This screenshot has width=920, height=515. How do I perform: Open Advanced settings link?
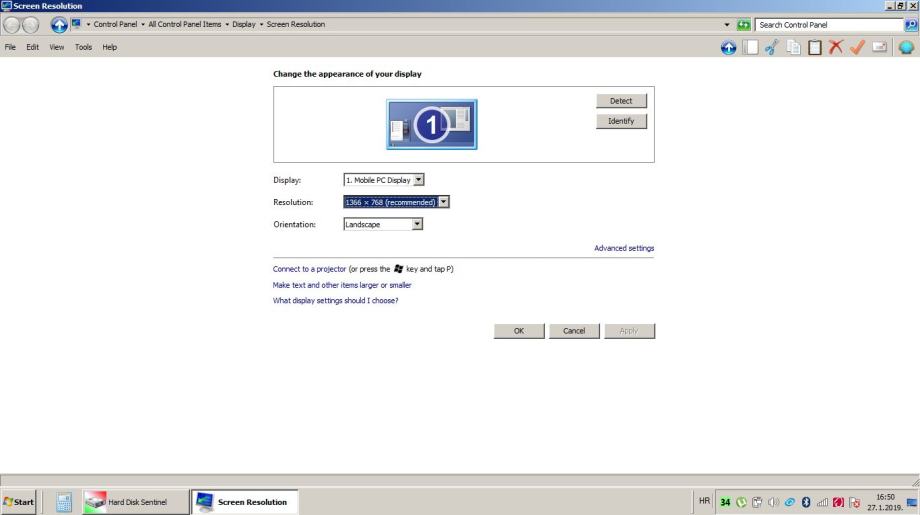(x=624, y=248)
